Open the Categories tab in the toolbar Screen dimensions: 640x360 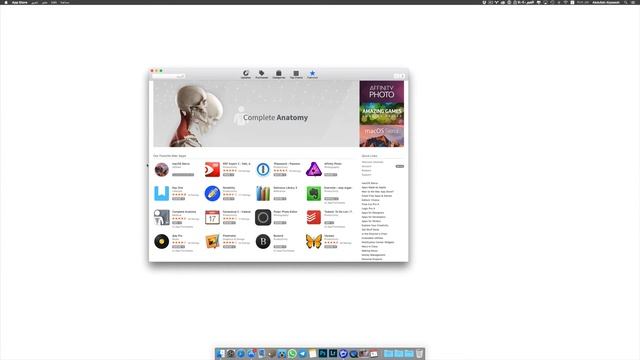pyautogui.click(x=279, y=74)
